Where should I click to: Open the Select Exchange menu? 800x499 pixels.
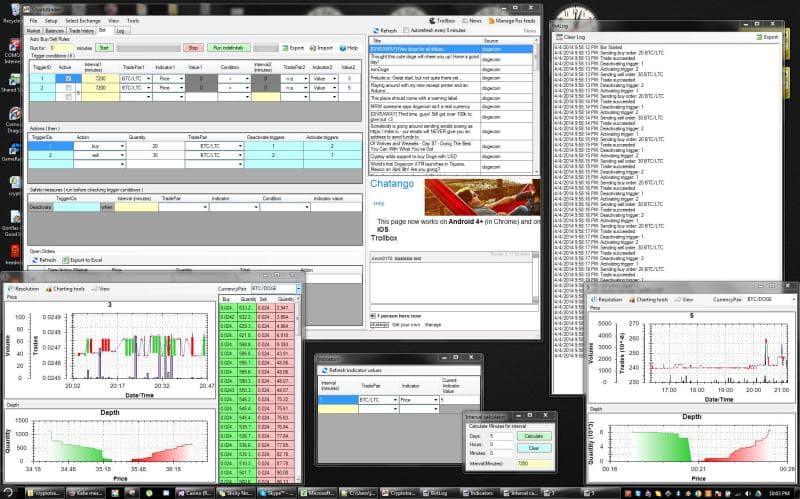(81, 20)
